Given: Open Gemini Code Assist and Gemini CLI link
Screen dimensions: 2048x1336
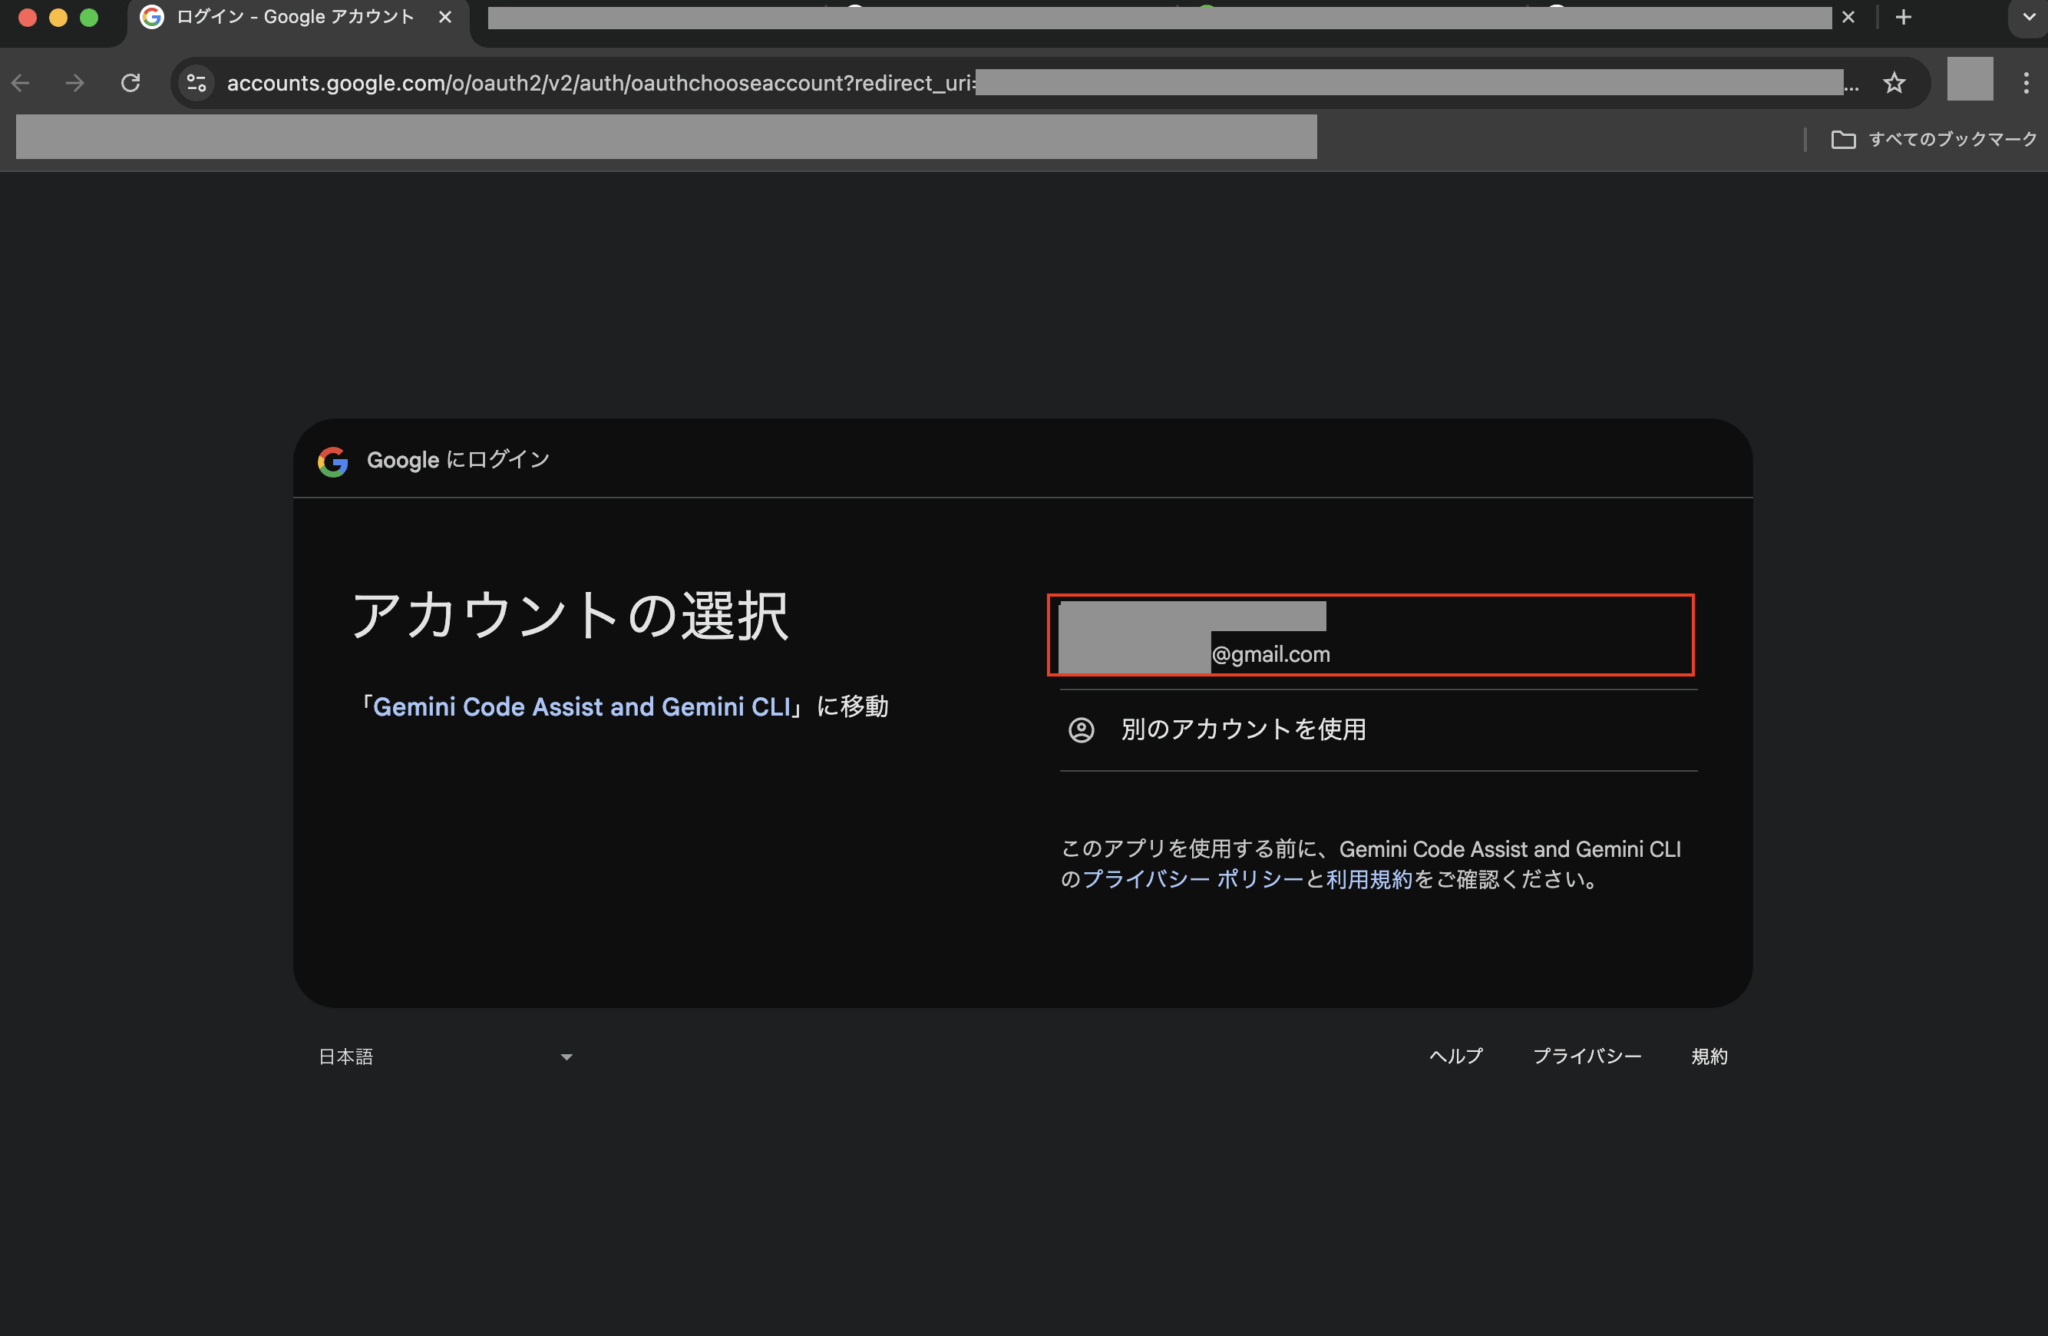Looking at the screenshot, I should pos(582,707).
